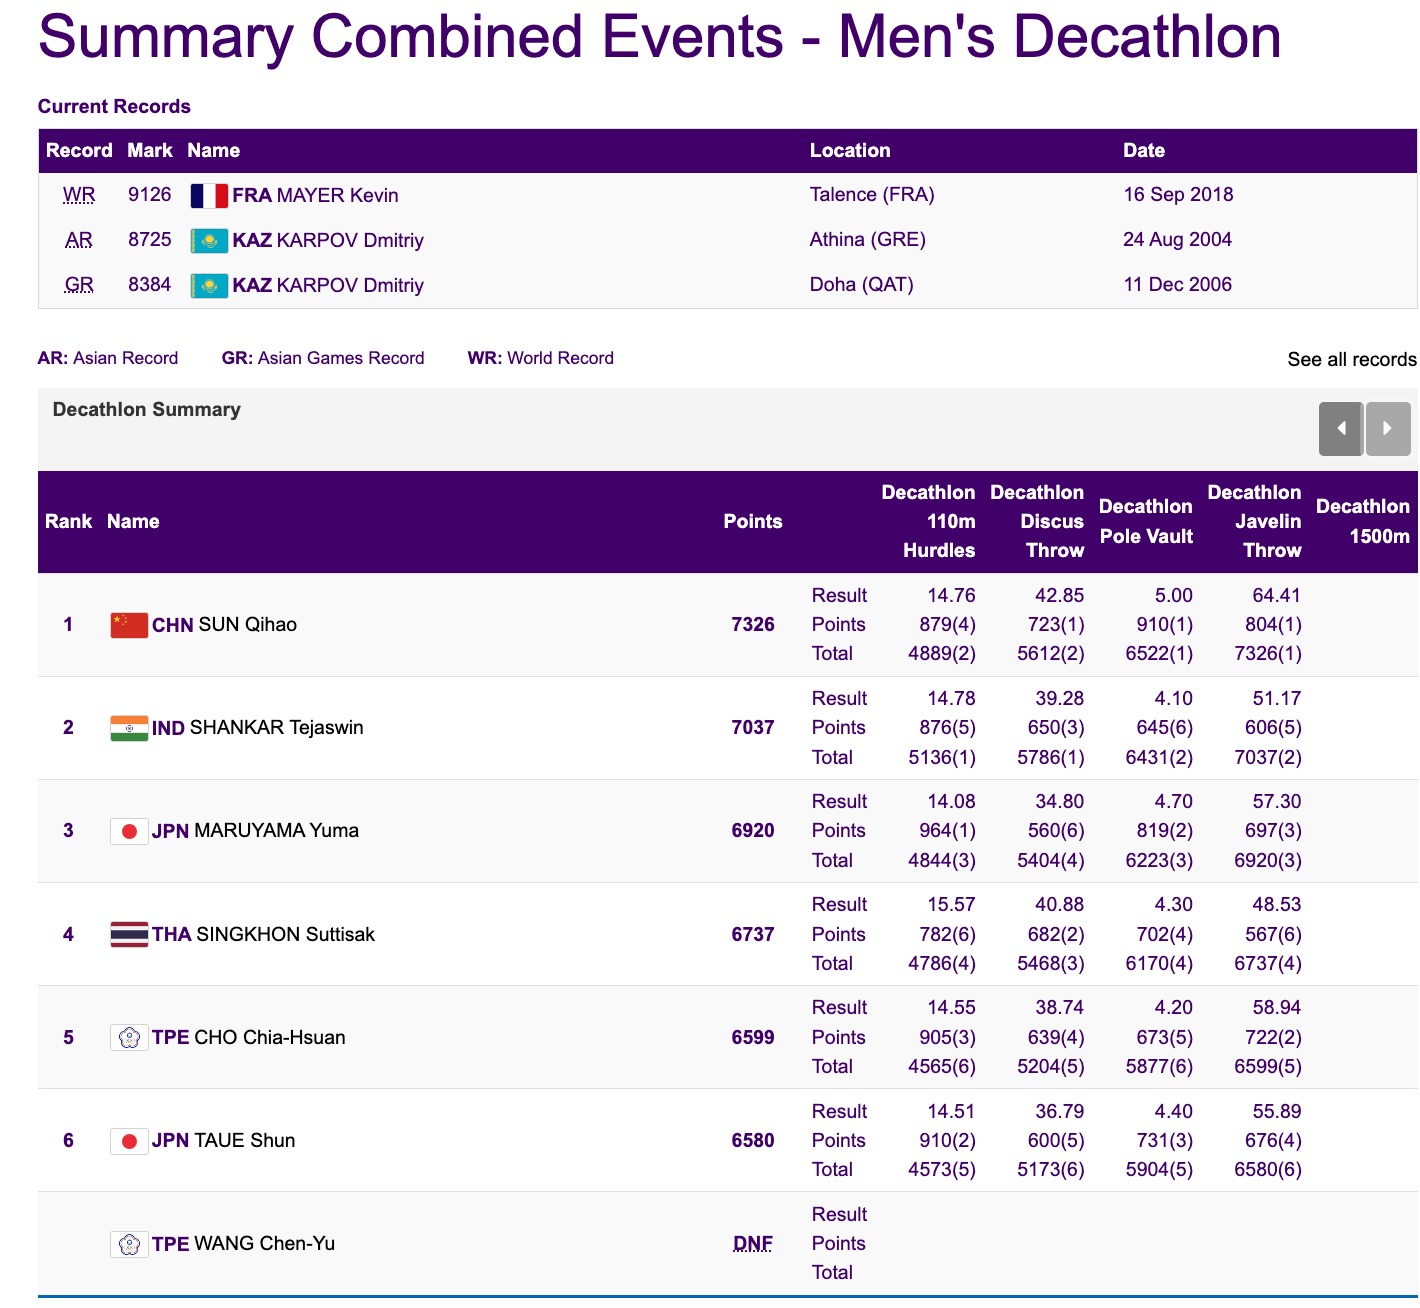Screen dimensions: 1420x1308
Task: Click the Thailand flag beside SINGKHON Suttisak
Action: click(129, 935)
